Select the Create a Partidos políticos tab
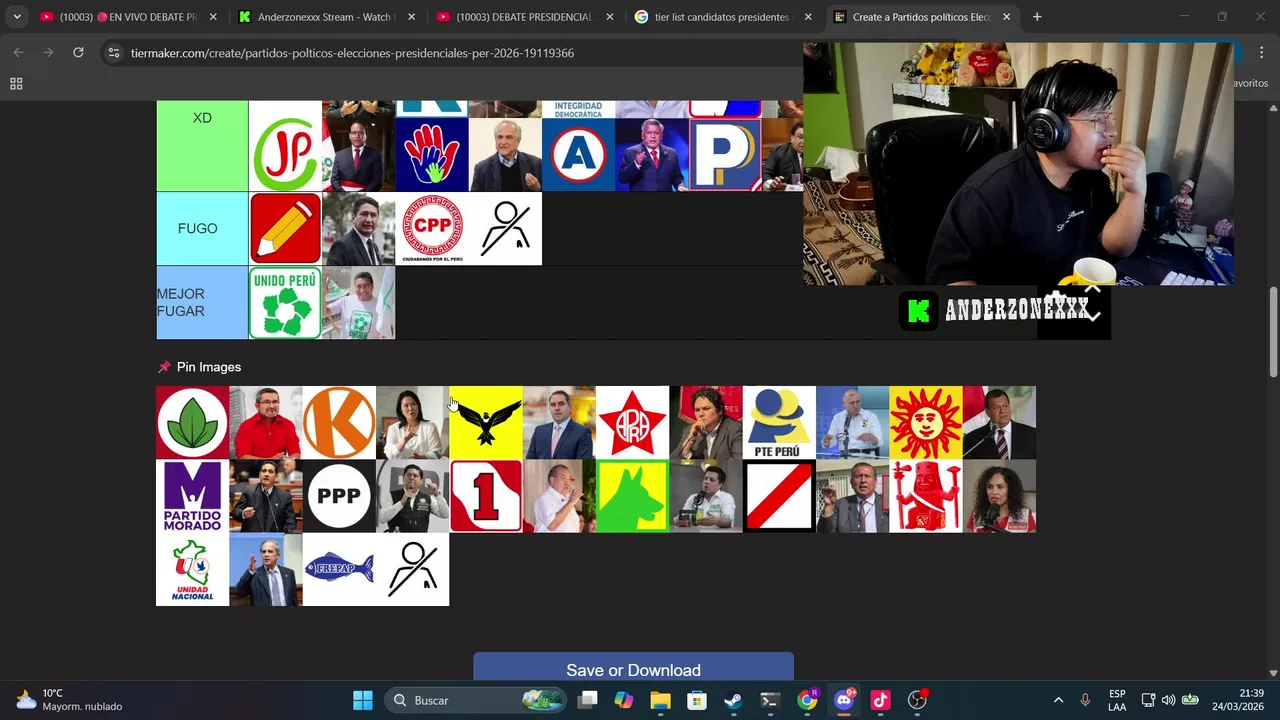Image resolution: width=1280 pixels, height=720 pixels. (921, 17)
